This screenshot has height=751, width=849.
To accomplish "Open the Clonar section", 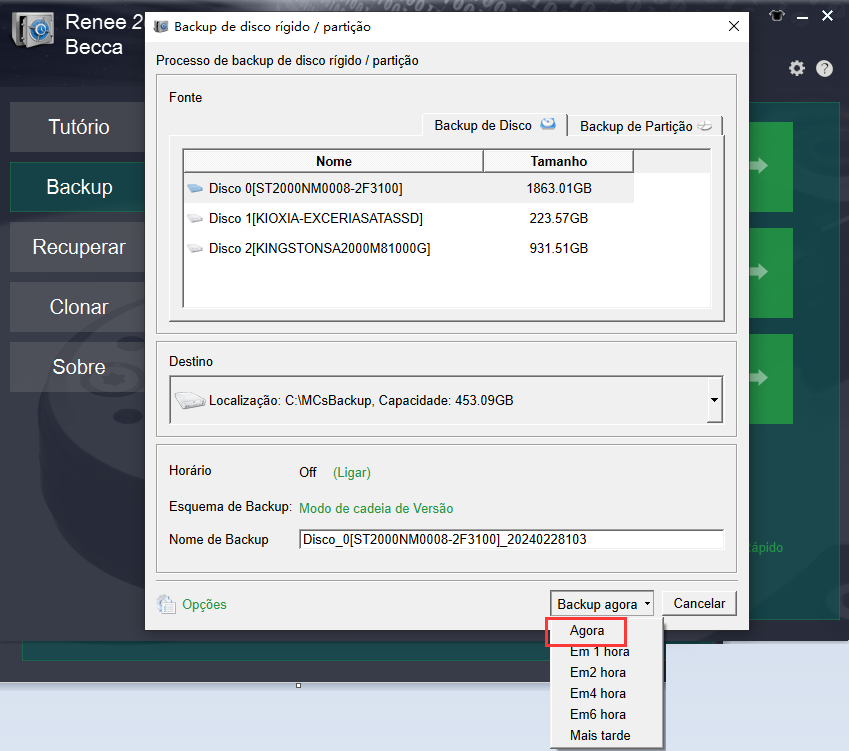I will (x=78, y=307).
